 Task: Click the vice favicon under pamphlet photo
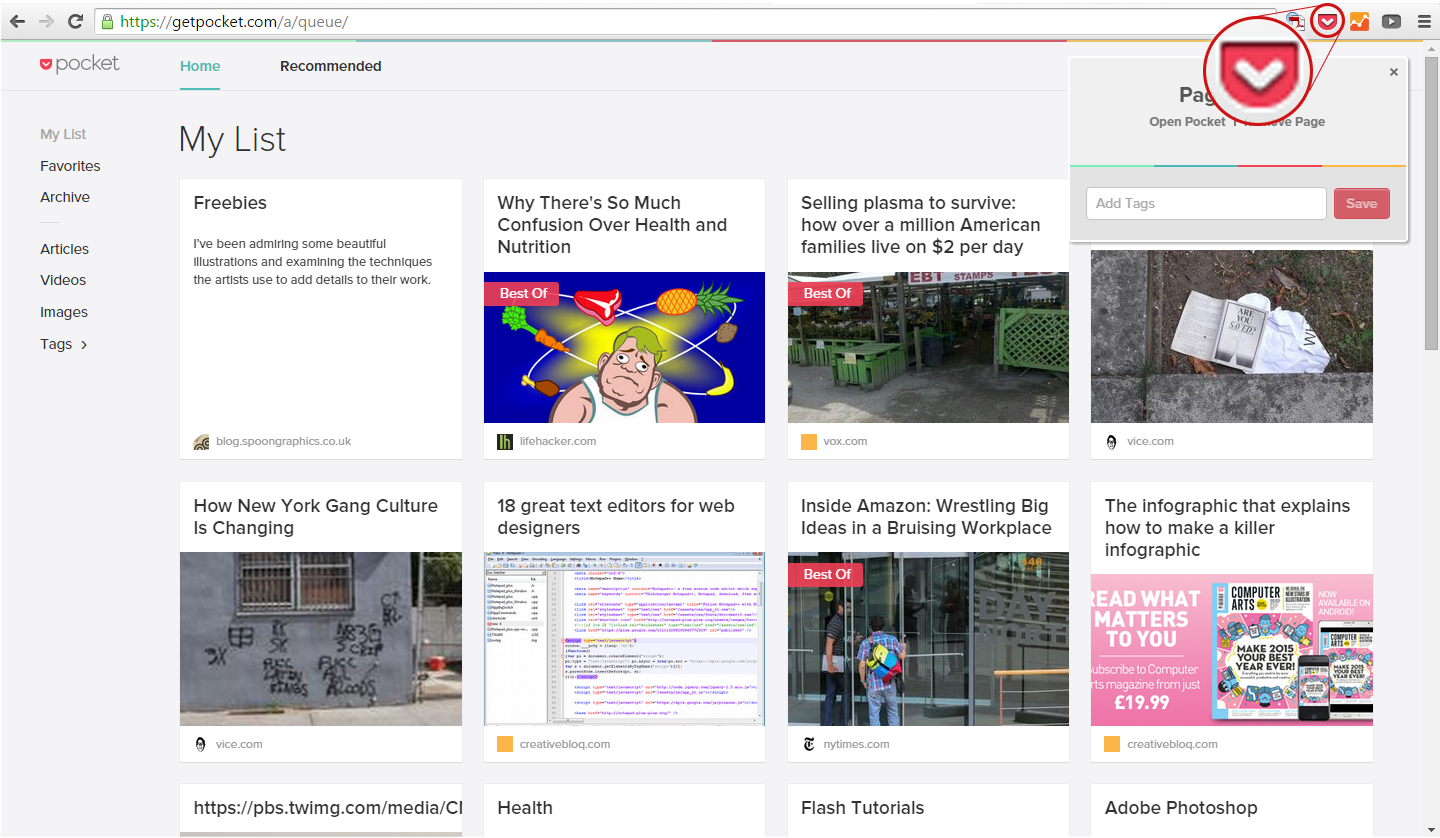(x=1112, y=441)
